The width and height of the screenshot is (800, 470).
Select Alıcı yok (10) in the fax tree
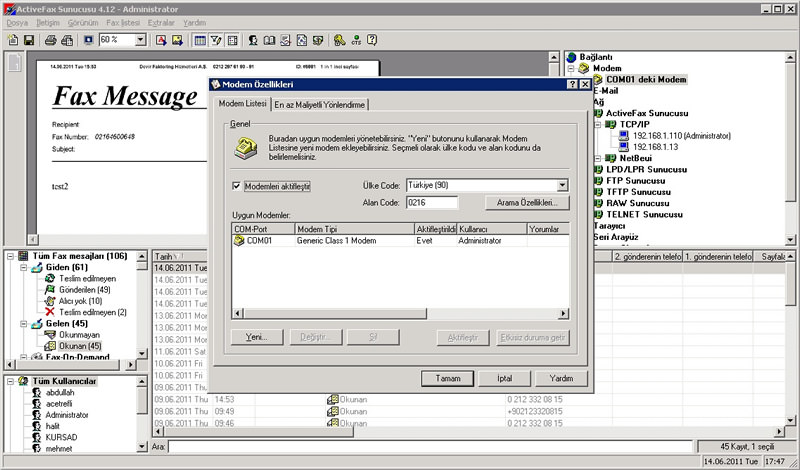[81, 301]
